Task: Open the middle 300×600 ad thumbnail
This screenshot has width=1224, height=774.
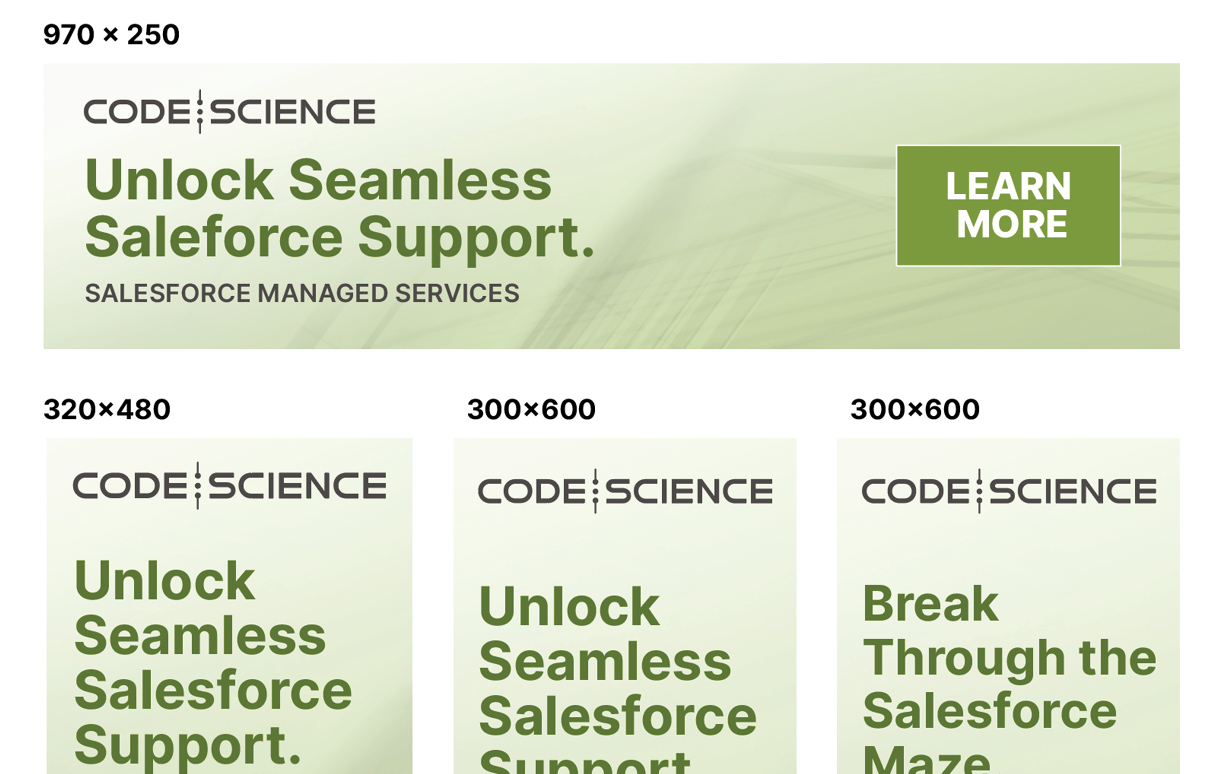Action: 625,606
